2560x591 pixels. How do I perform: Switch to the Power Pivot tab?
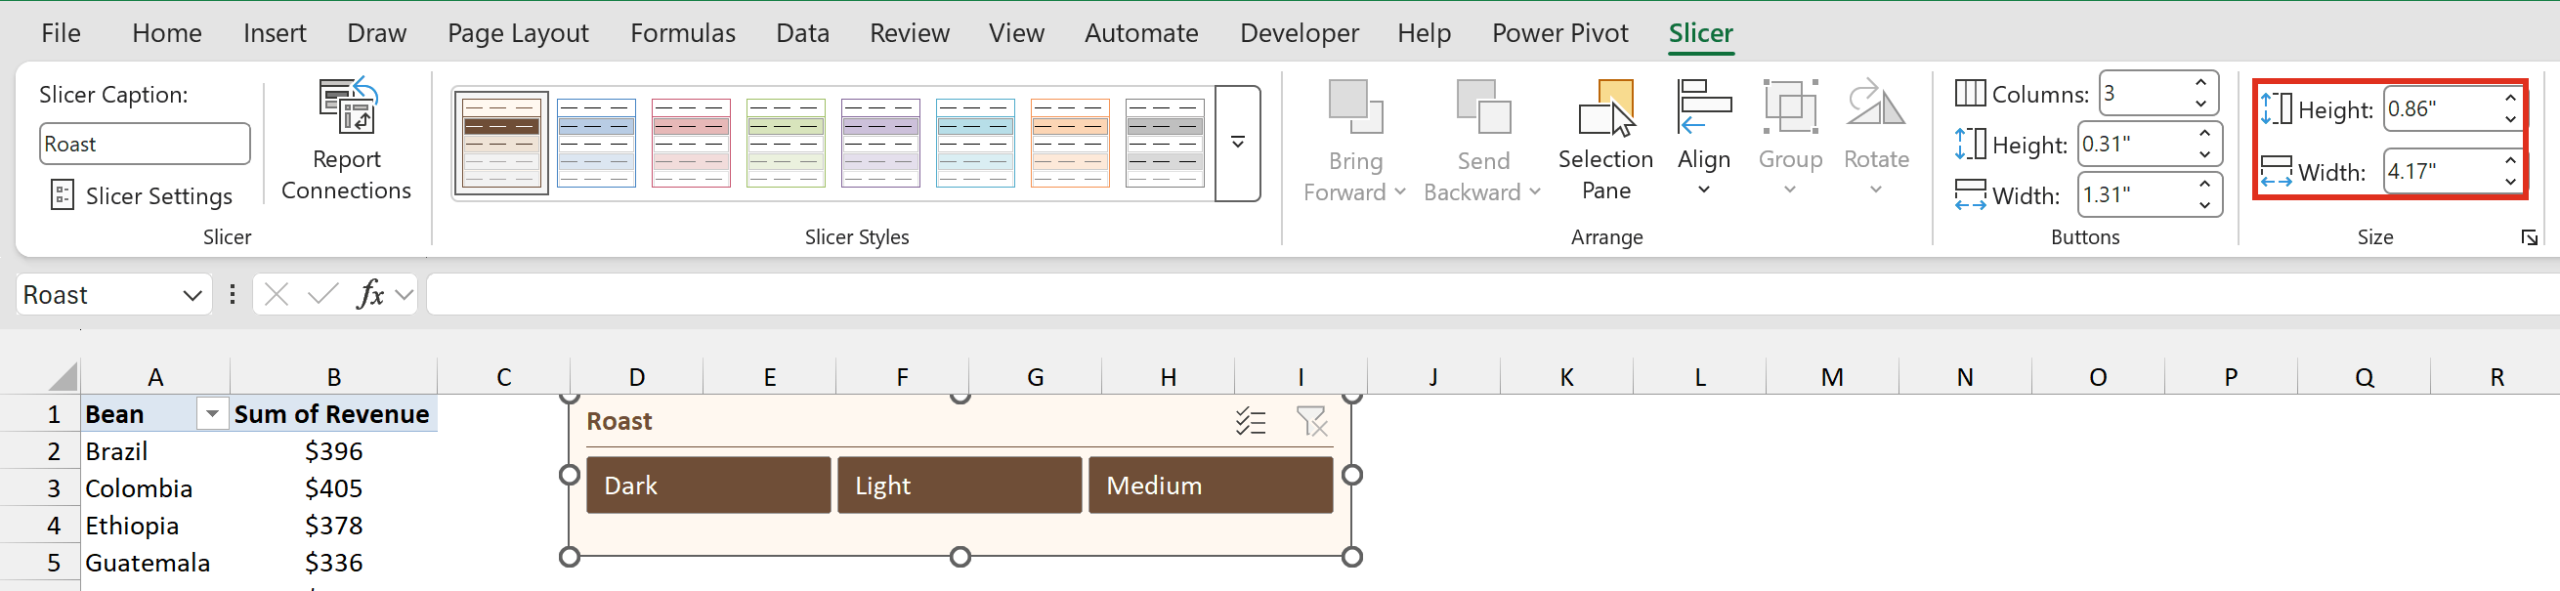1560,33
